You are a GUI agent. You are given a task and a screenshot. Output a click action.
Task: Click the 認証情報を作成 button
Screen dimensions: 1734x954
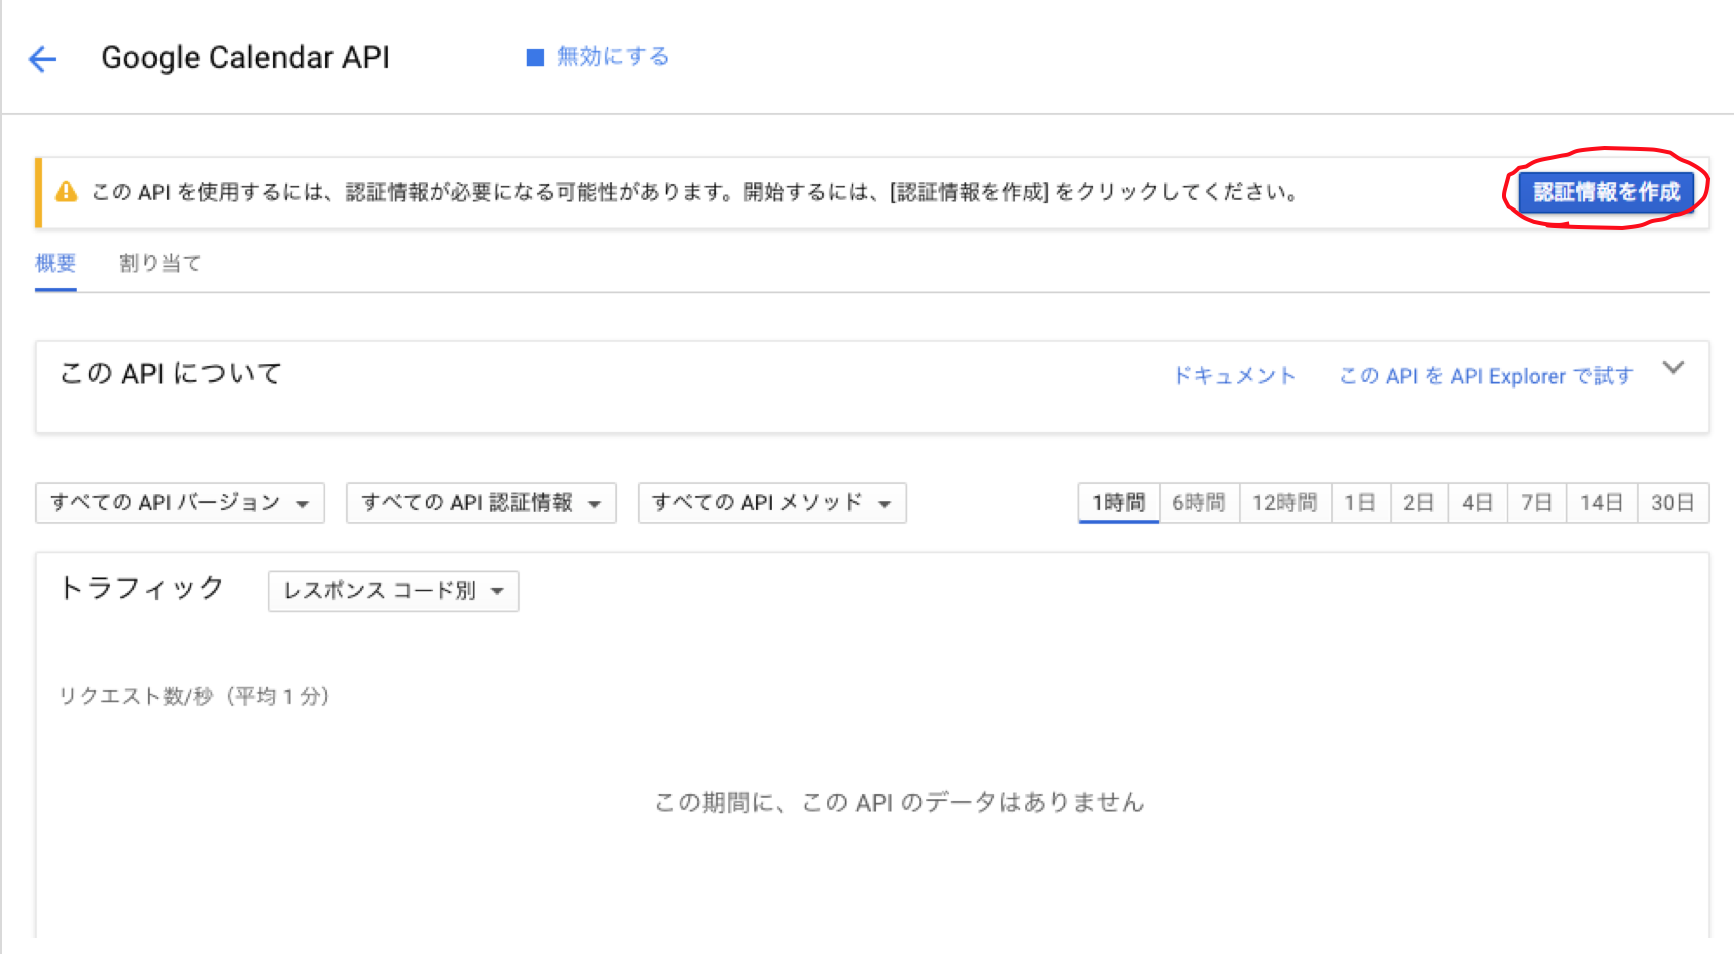tap(1606, 192)
